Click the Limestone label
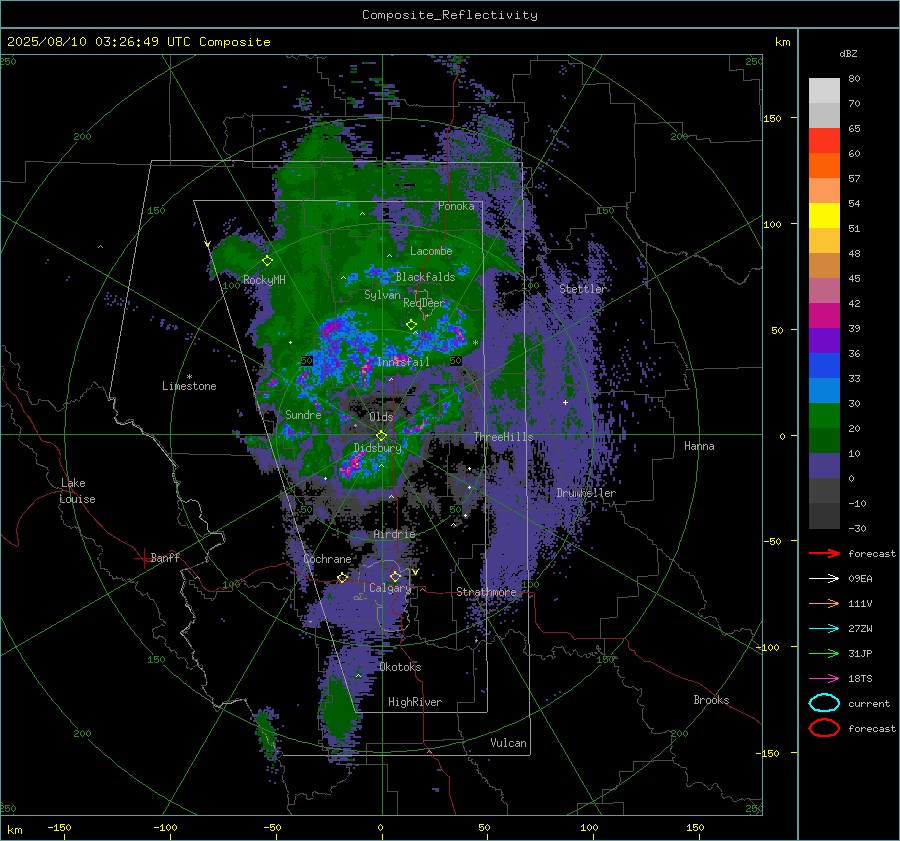The width and height of the screenshot is (900, 841). pos(189,386)
